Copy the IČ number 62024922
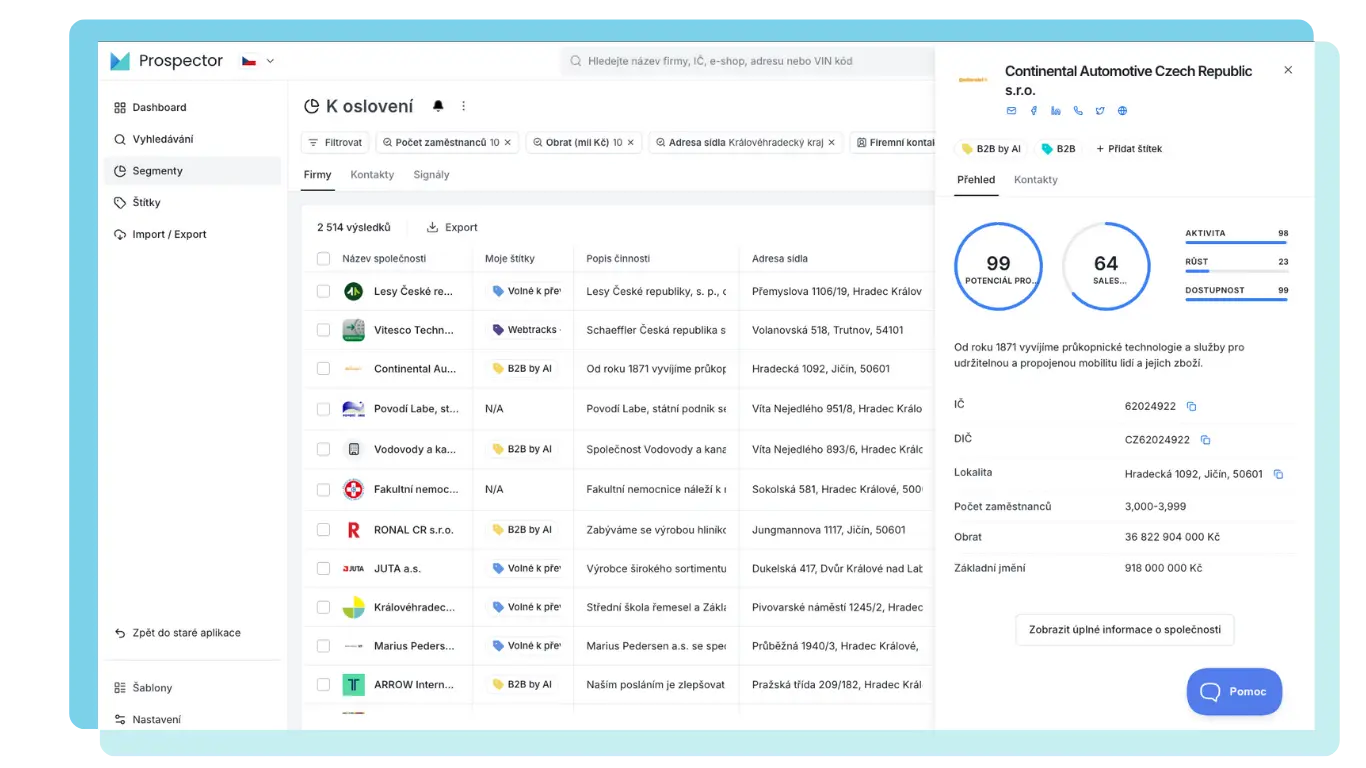1366x768 pixels. pos(1191,406)
